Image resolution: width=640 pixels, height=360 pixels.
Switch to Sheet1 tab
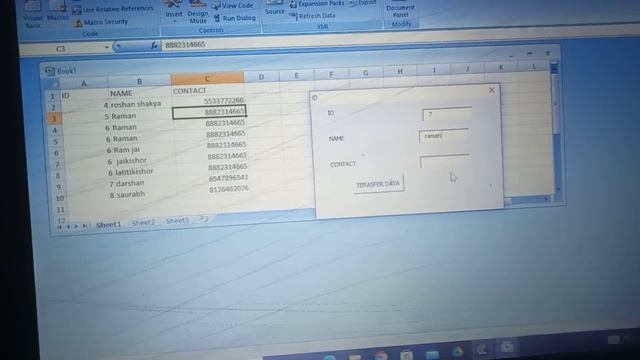click(109, 224)
